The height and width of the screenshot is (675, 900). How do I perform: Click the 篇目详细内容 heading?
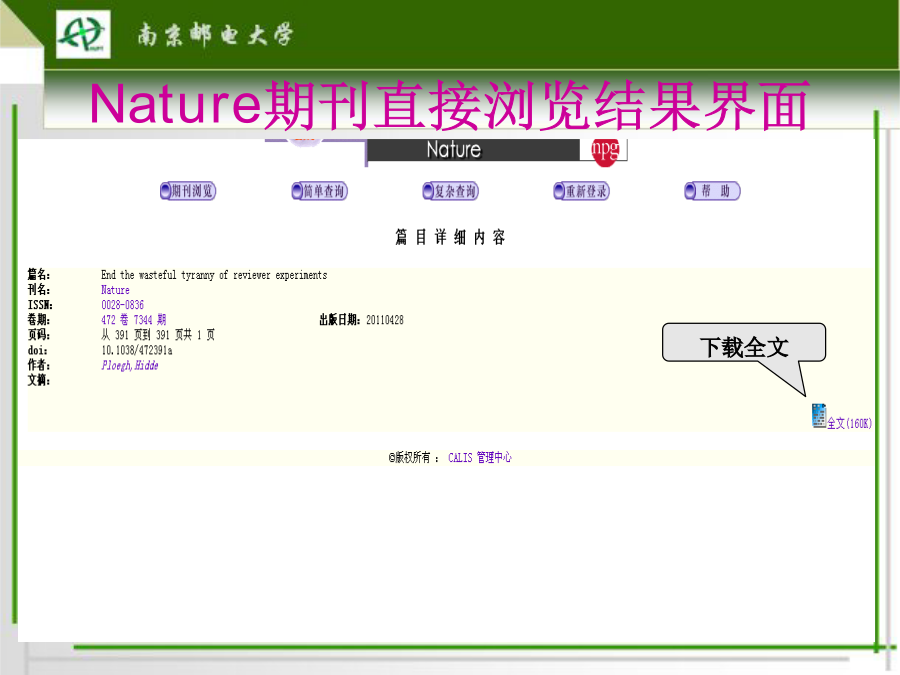click(450, 237)
